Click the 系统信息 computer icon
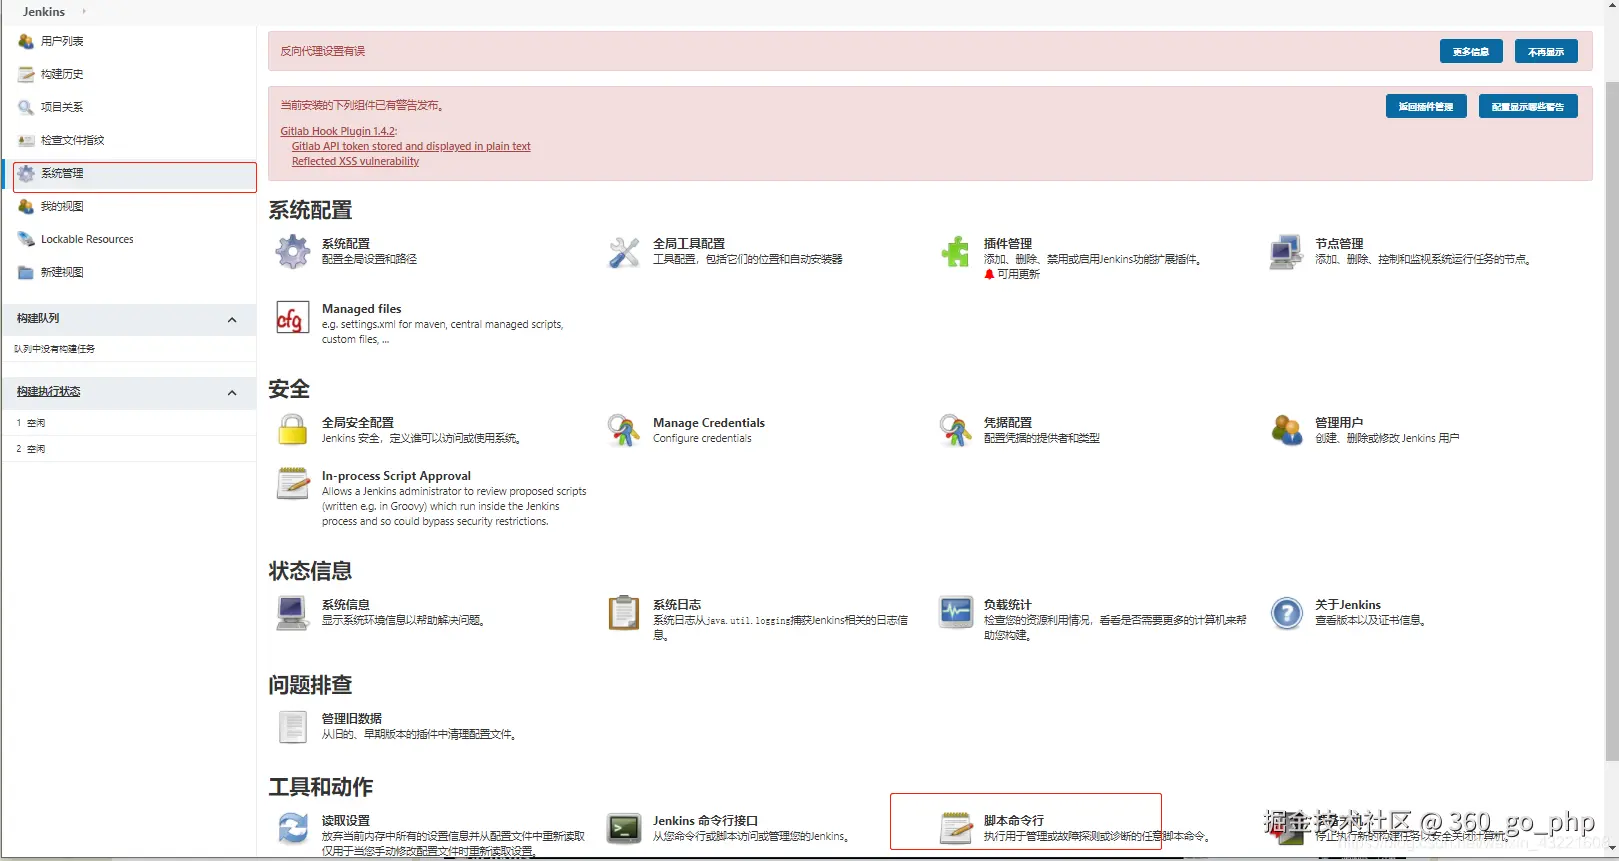The height and width of the screenshot is (861, 1619). [x=293, y=612]
